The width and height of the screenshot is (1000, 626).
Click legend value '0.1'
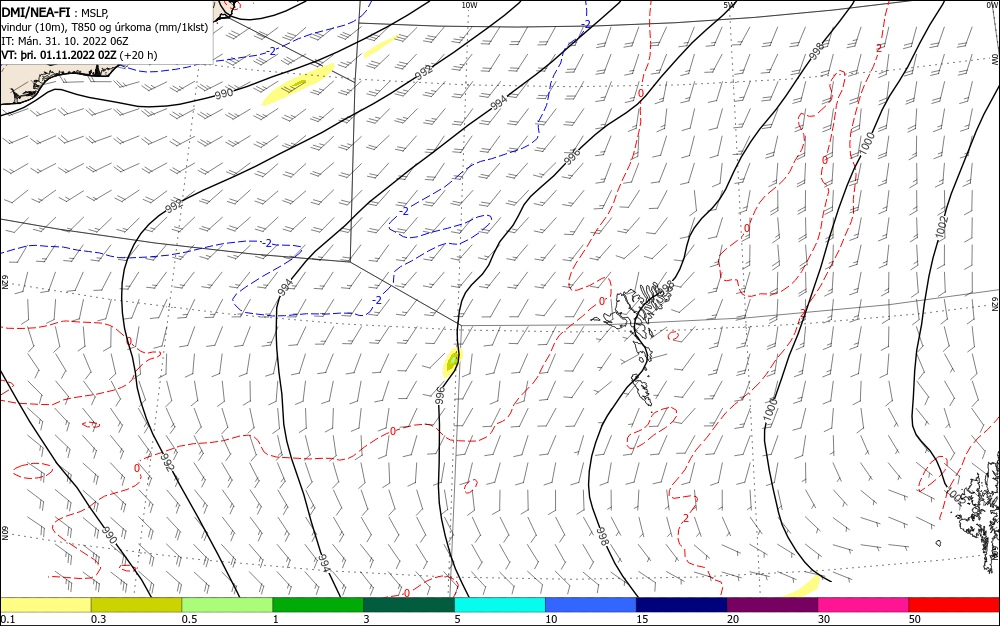8,619
